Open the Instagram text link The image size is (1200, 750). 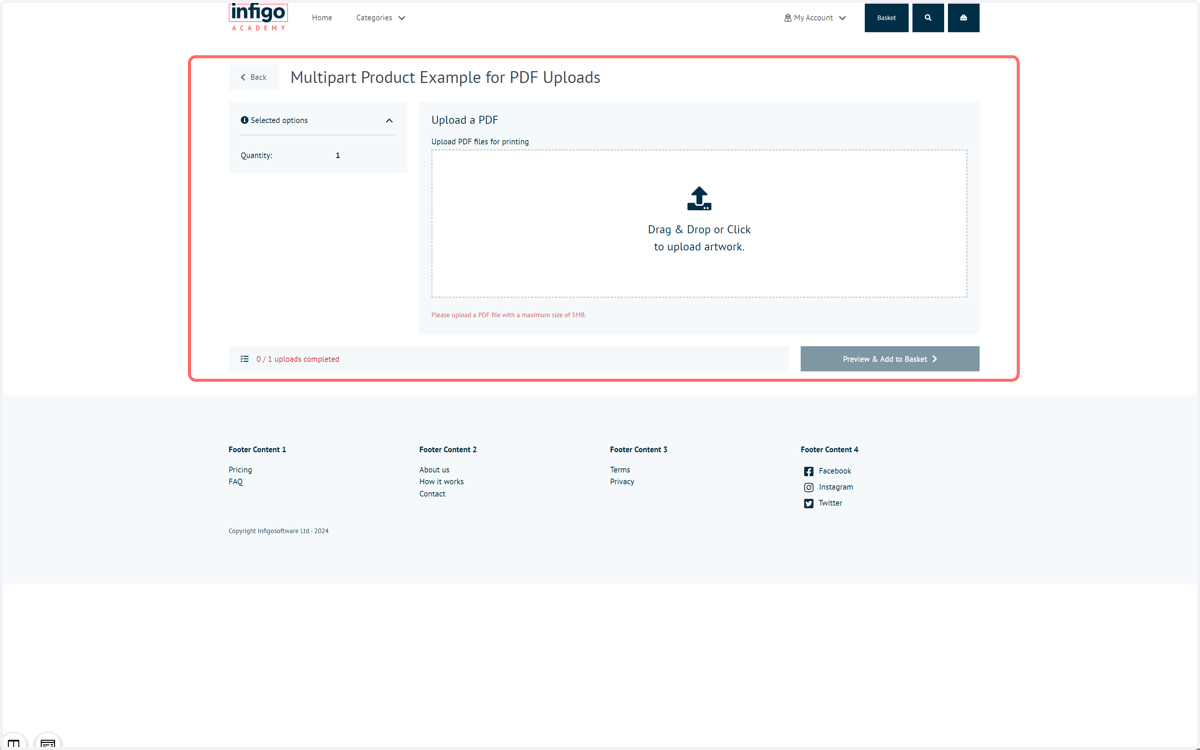click(836, 487)
